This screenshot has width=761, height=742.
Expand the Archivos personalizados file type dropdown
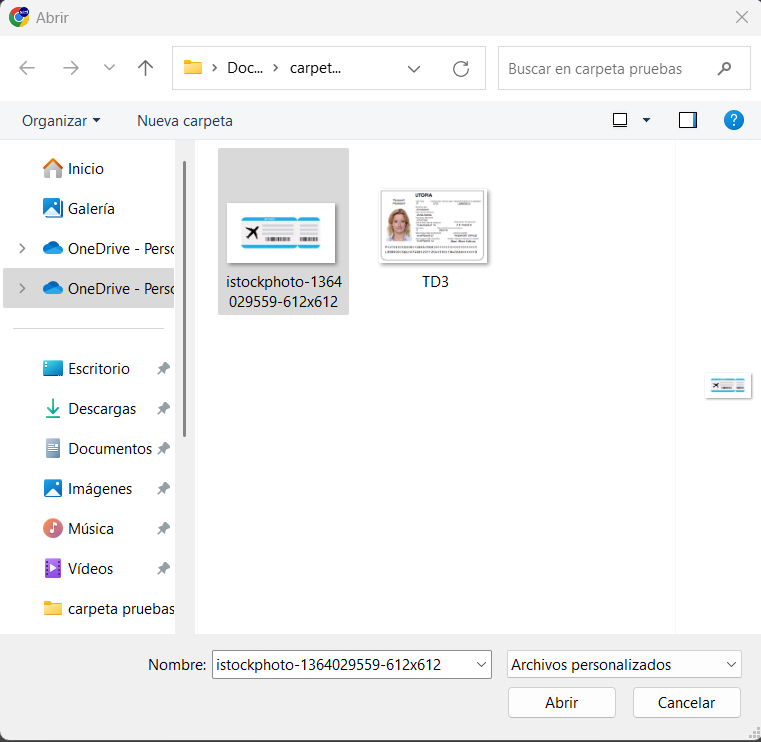click(x=731, y=664)
